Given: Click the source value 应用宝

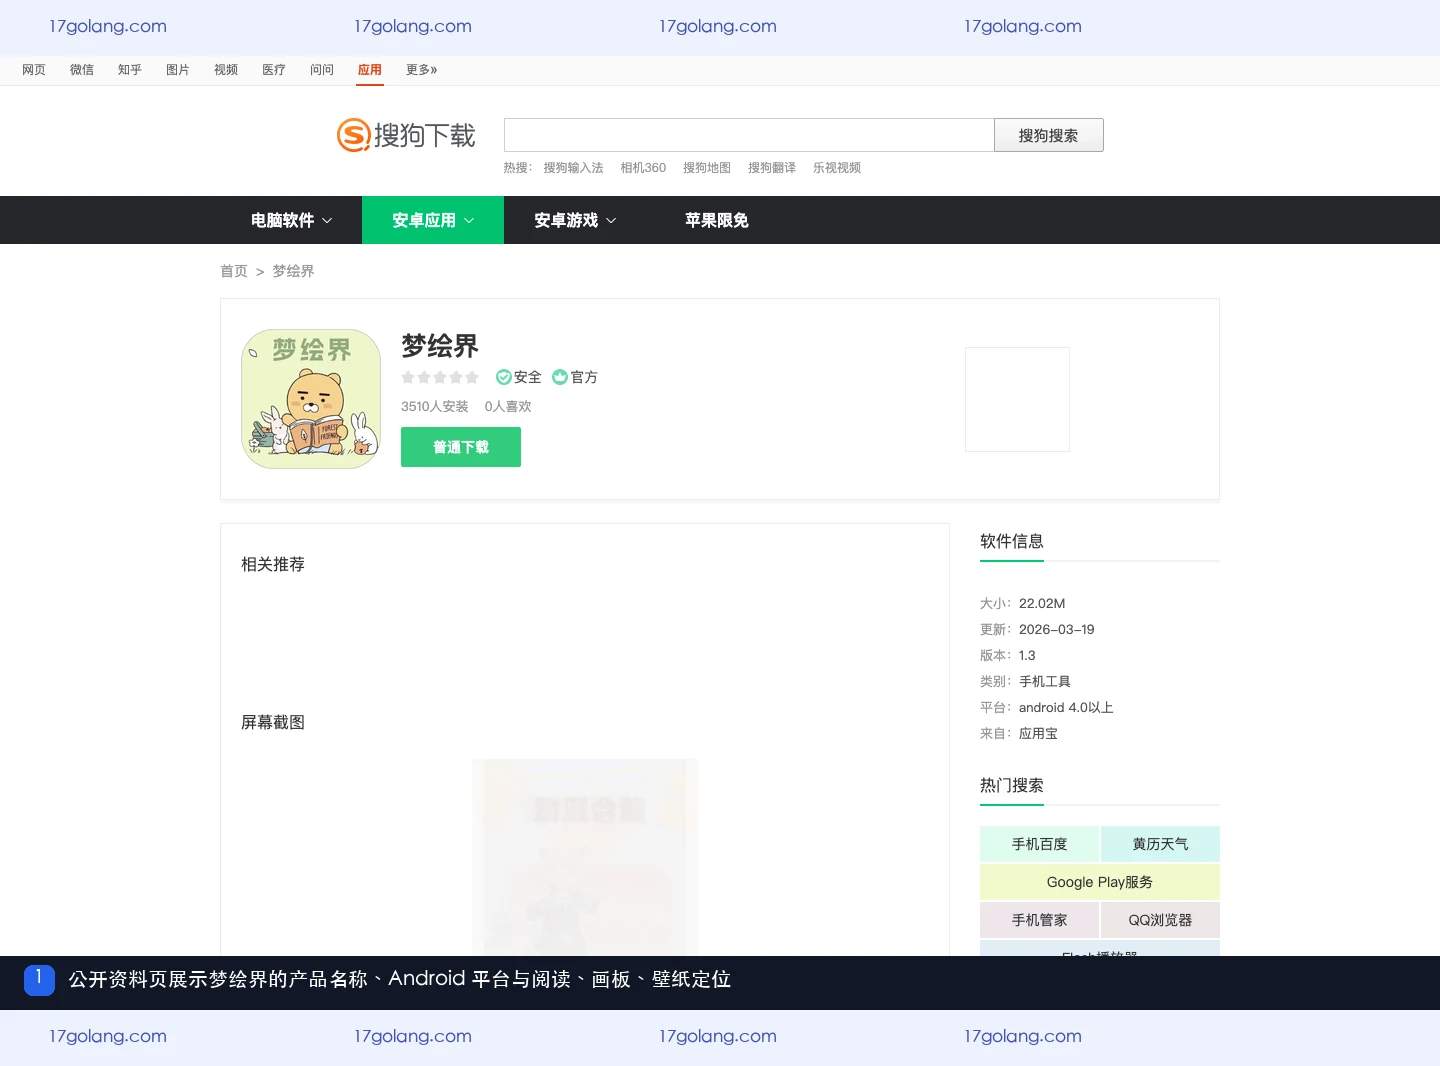Looking at the screenshot, I should click(1038, 733).
